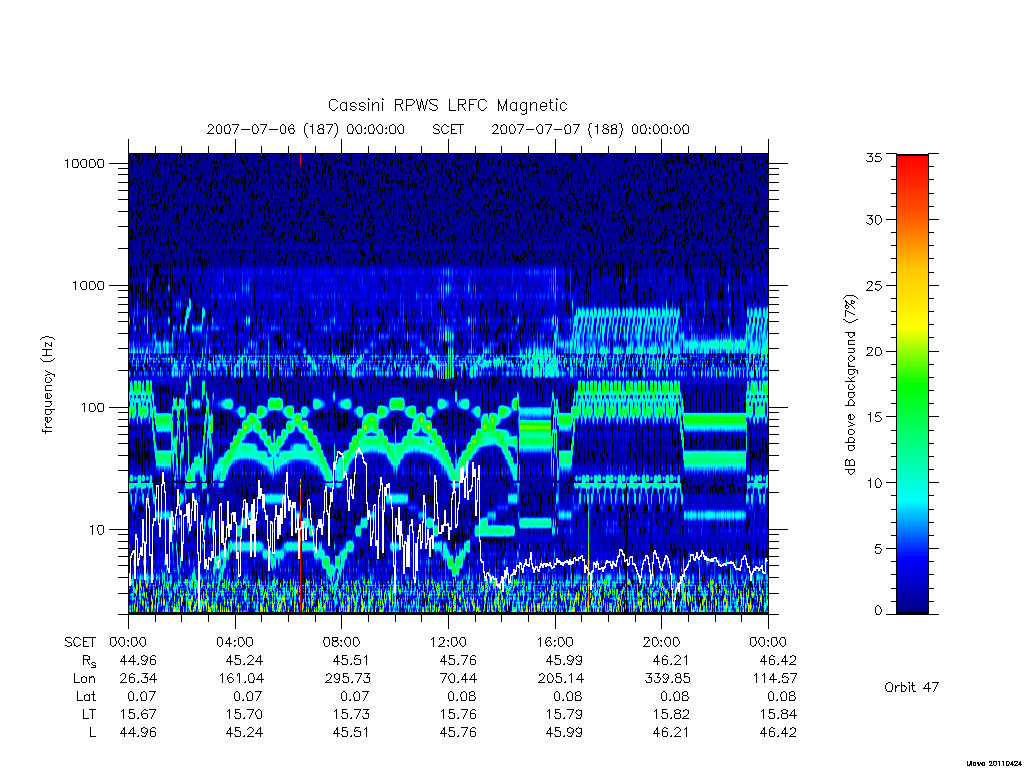
Task: Click the Orbit 47 label
Action: click(x=912, y=687)
